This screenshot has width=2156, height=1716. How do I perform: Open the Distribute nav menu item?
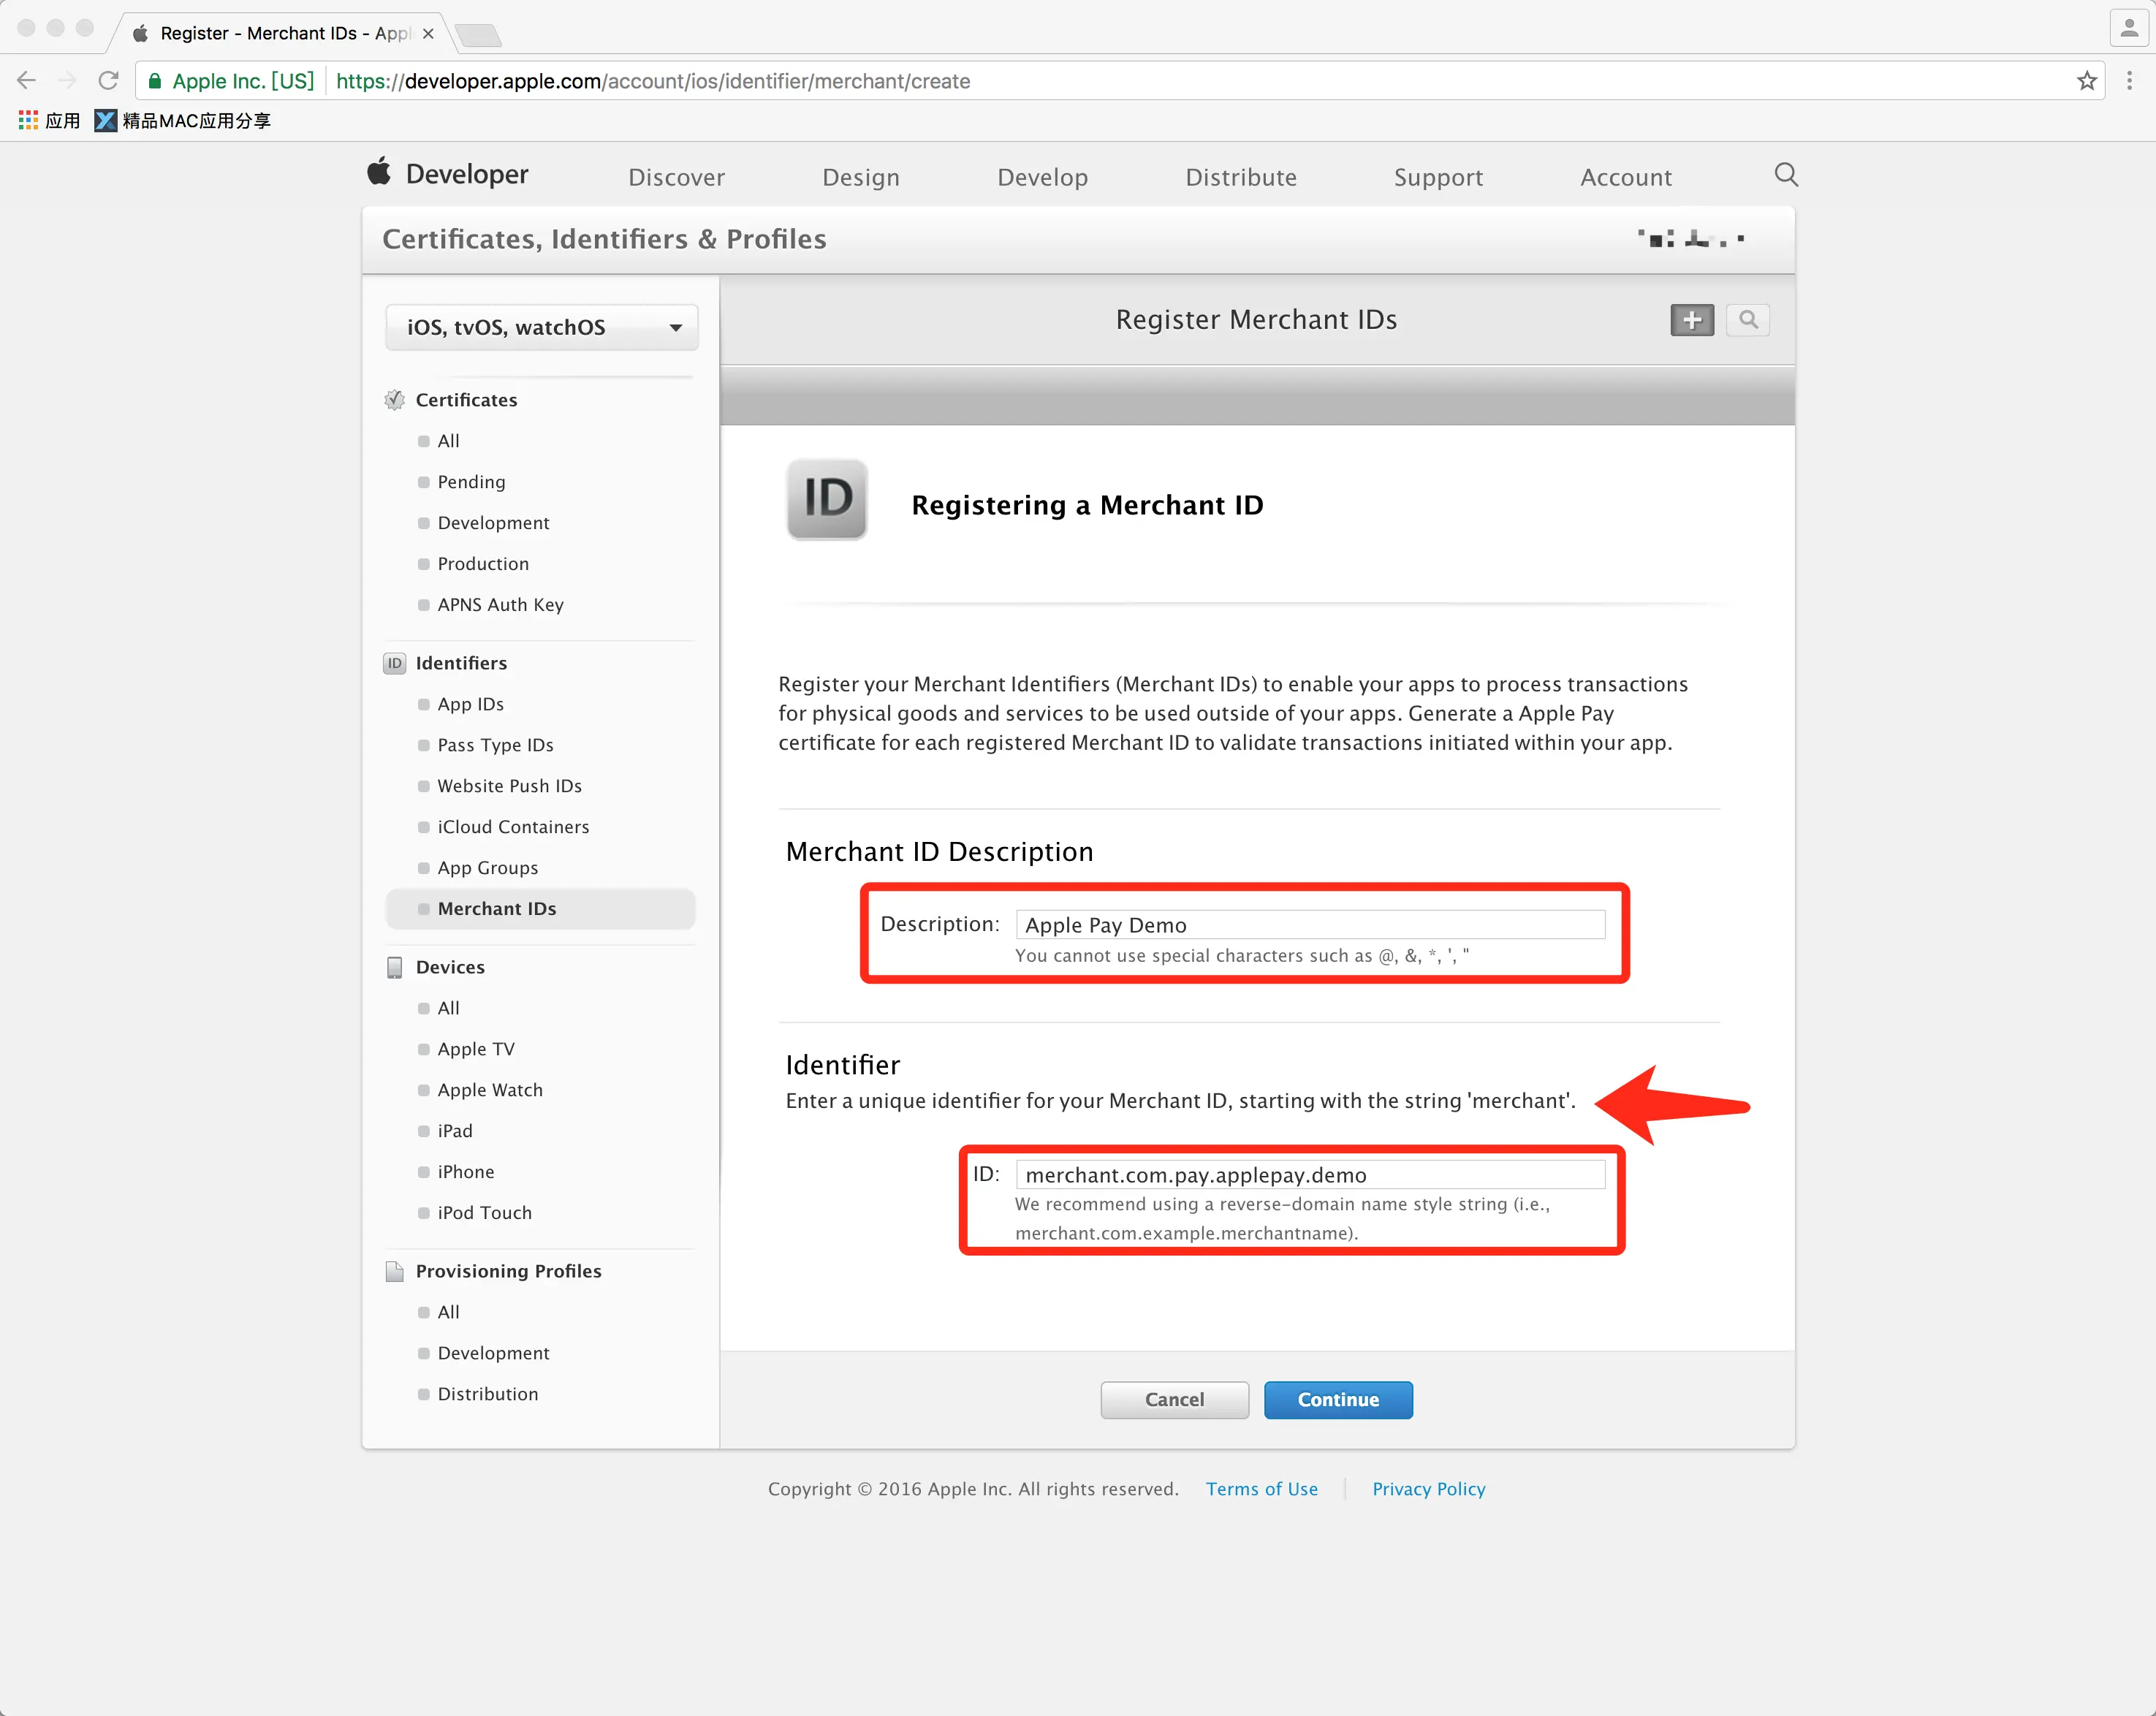(1240, 177)
